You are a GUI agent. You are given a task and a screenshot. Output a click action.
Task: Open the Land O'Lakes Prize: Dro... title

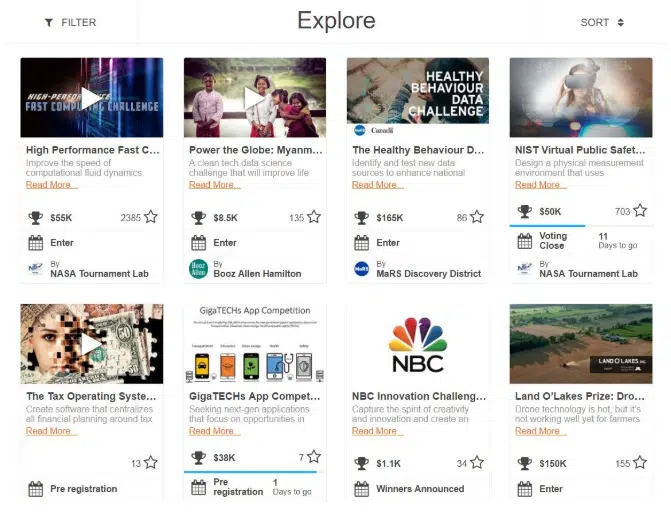[x=580, y=396]
